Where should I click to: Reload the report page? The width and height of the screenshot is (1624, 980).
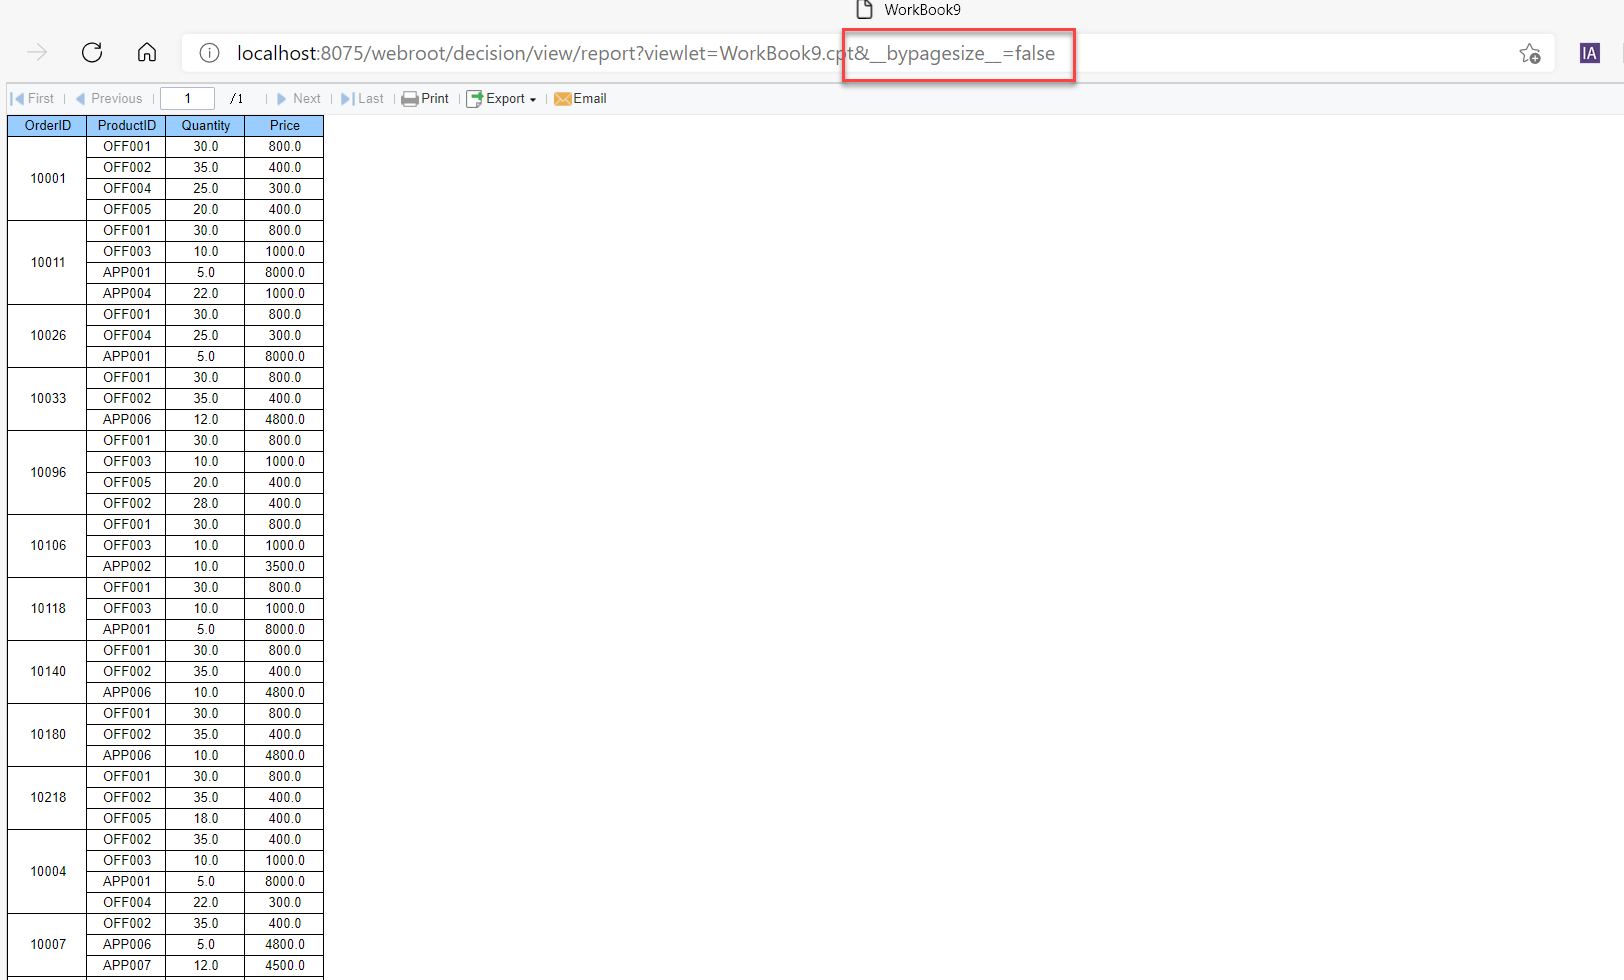[x=92, y=53]
